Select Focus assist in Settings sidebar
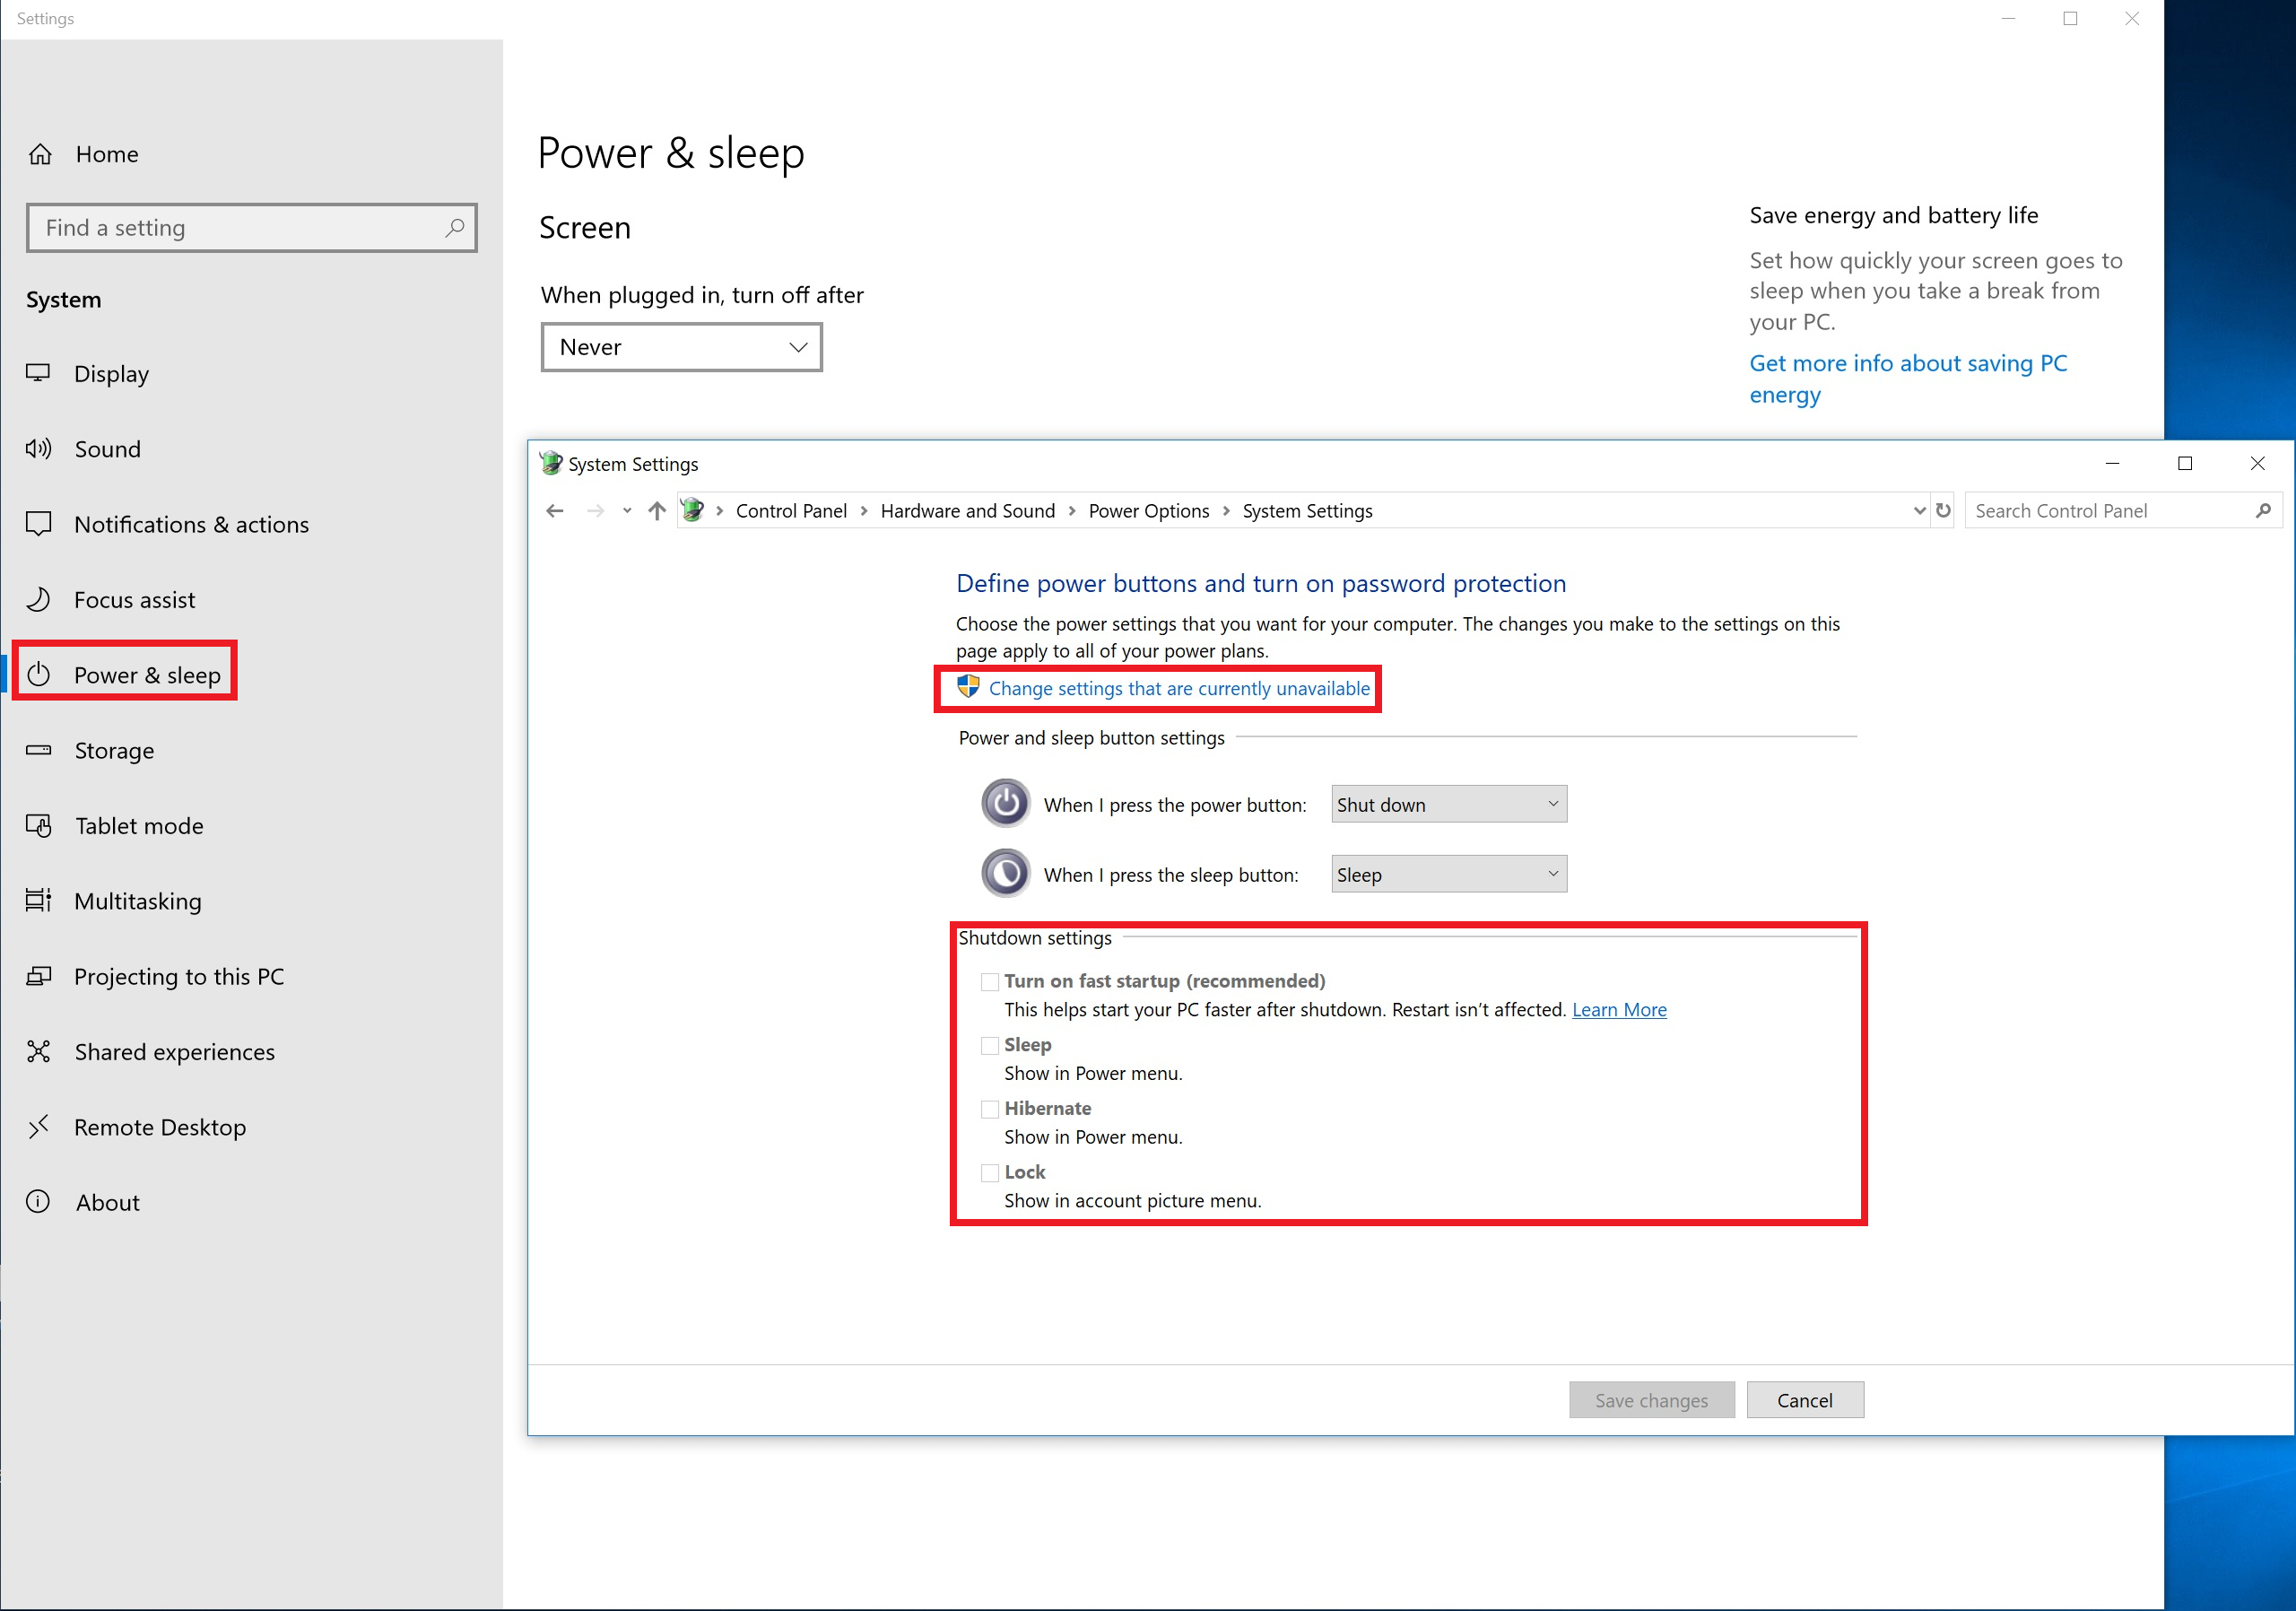This screenshot has height=1611, width=2296. 252,600
